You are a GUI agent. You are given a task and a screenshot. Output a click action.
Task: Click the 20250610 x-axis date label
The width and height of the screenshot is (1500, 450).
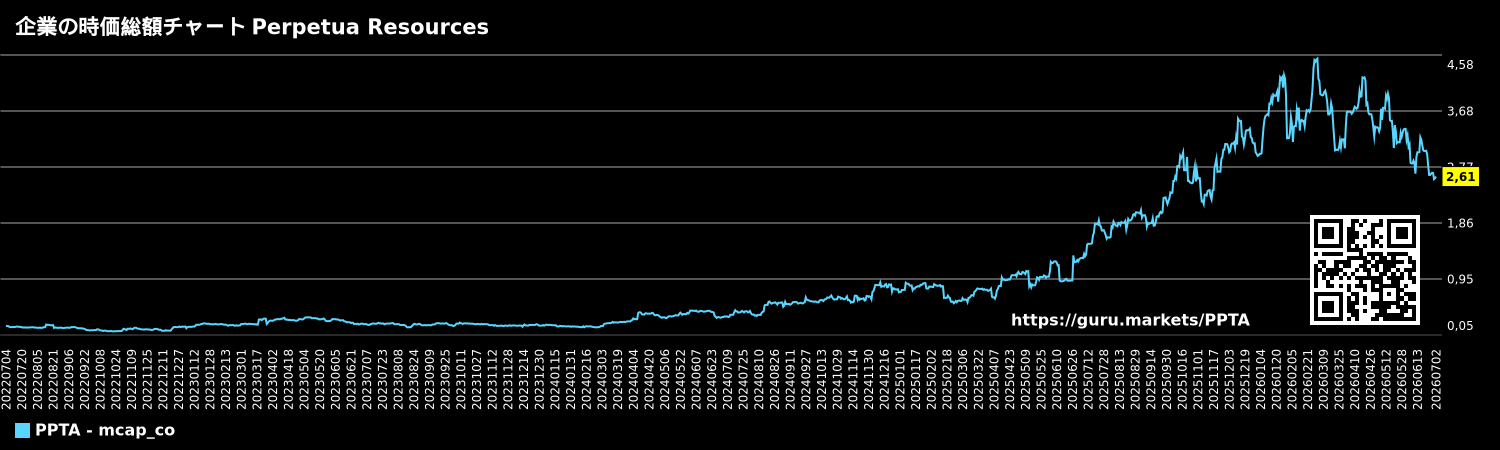click(x=1057, y=378)
